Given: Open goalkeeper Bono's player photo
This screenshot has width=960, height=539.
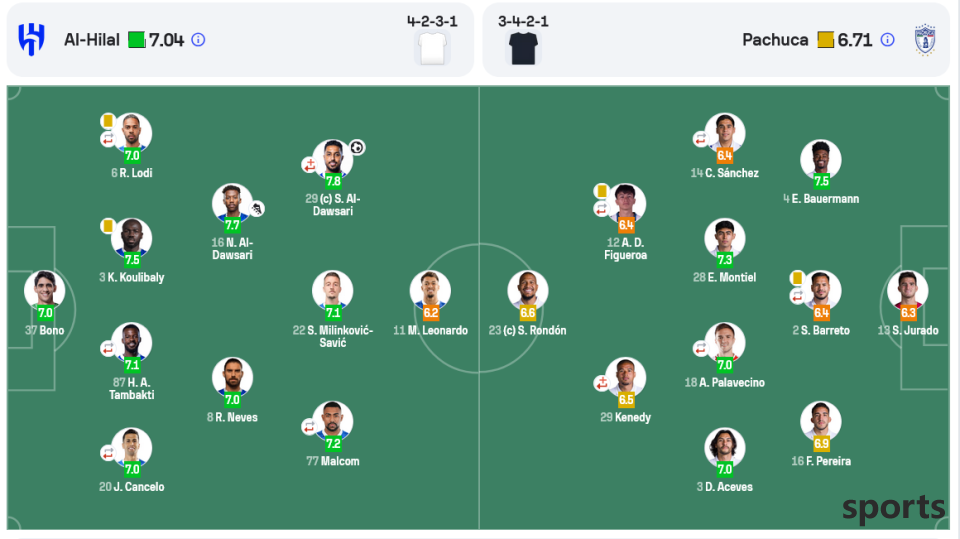Looking at the screenshot, I should (45, 290).
